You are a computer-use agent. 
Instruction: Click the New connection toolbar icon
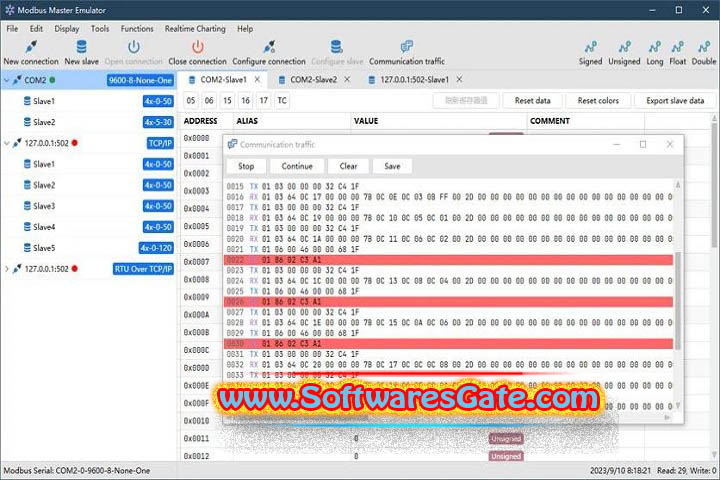pos(31,47)
